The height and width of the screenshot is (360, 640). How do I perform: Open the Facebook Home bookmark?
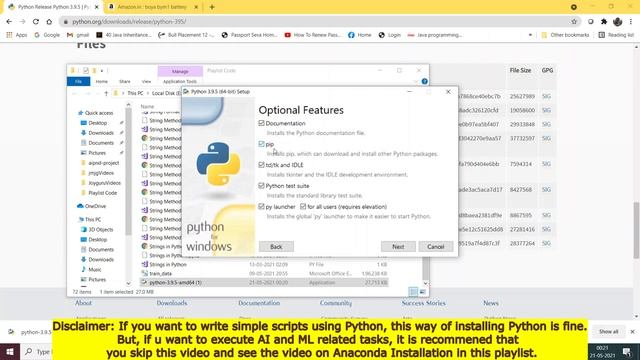(360, 35)
